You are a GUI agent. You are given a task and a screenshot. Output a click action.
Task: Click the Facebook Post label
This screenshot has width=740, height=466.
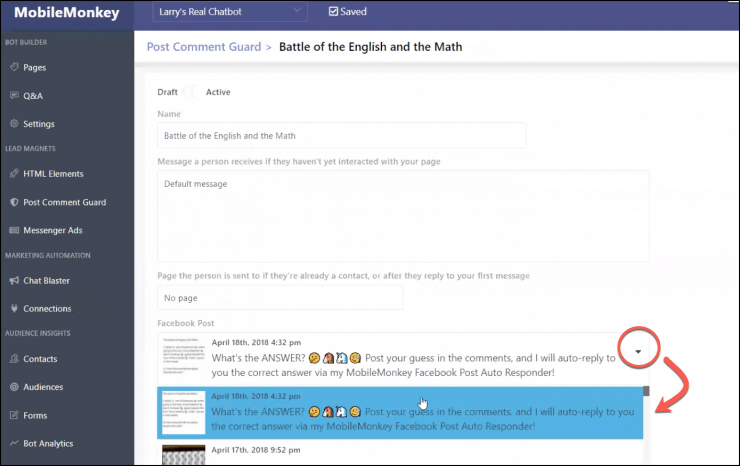pos(185,323)
